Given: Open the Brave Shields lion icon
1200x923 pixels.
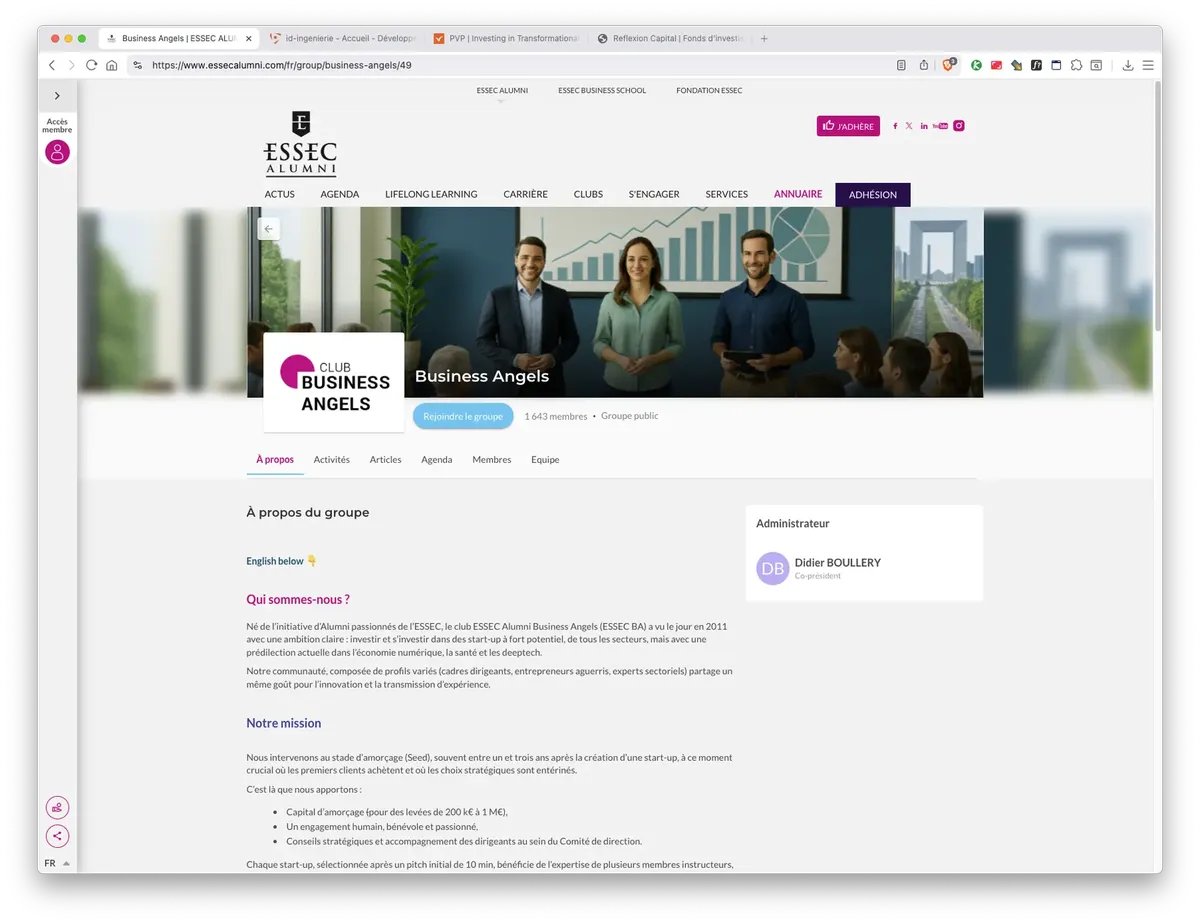Looking at the screenshot, I should click(x=949, y=65).
